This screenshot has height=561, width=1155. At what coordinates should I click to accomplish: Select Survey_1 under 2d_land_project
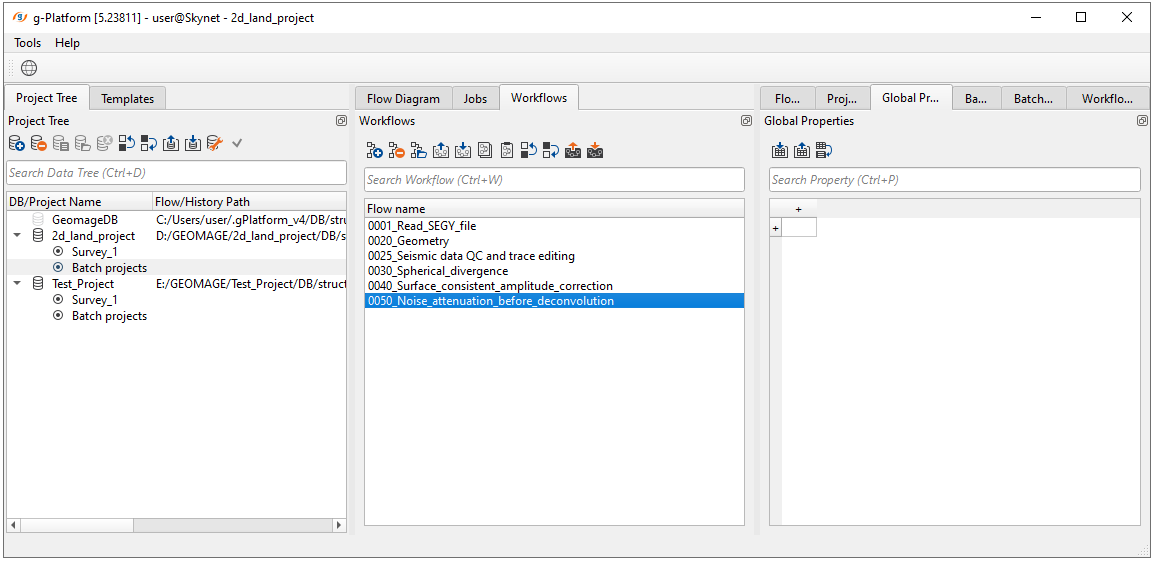pyautogui.click(x=94, y=252)
